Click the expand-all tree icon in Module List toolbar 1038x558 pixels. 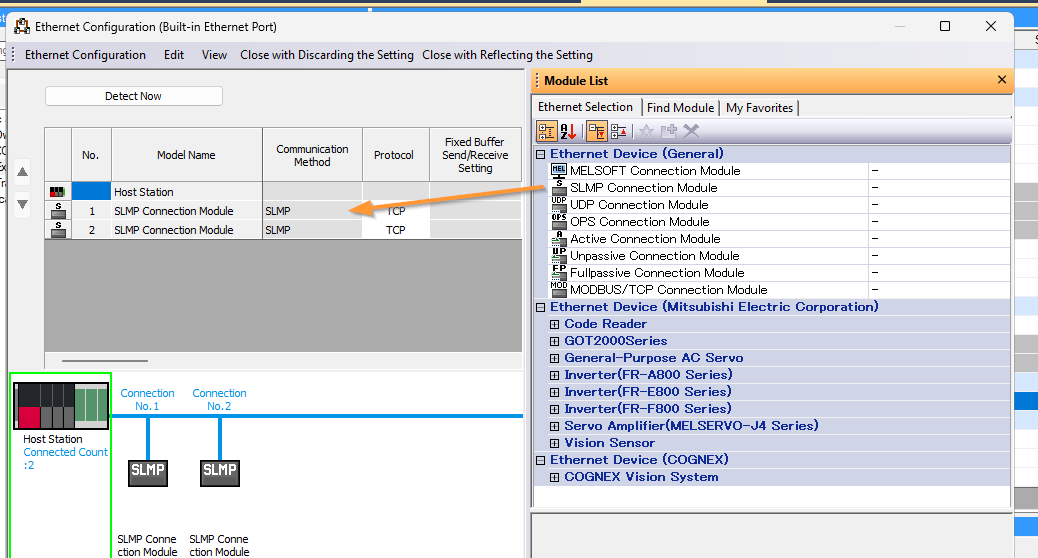tap(595, 131)
